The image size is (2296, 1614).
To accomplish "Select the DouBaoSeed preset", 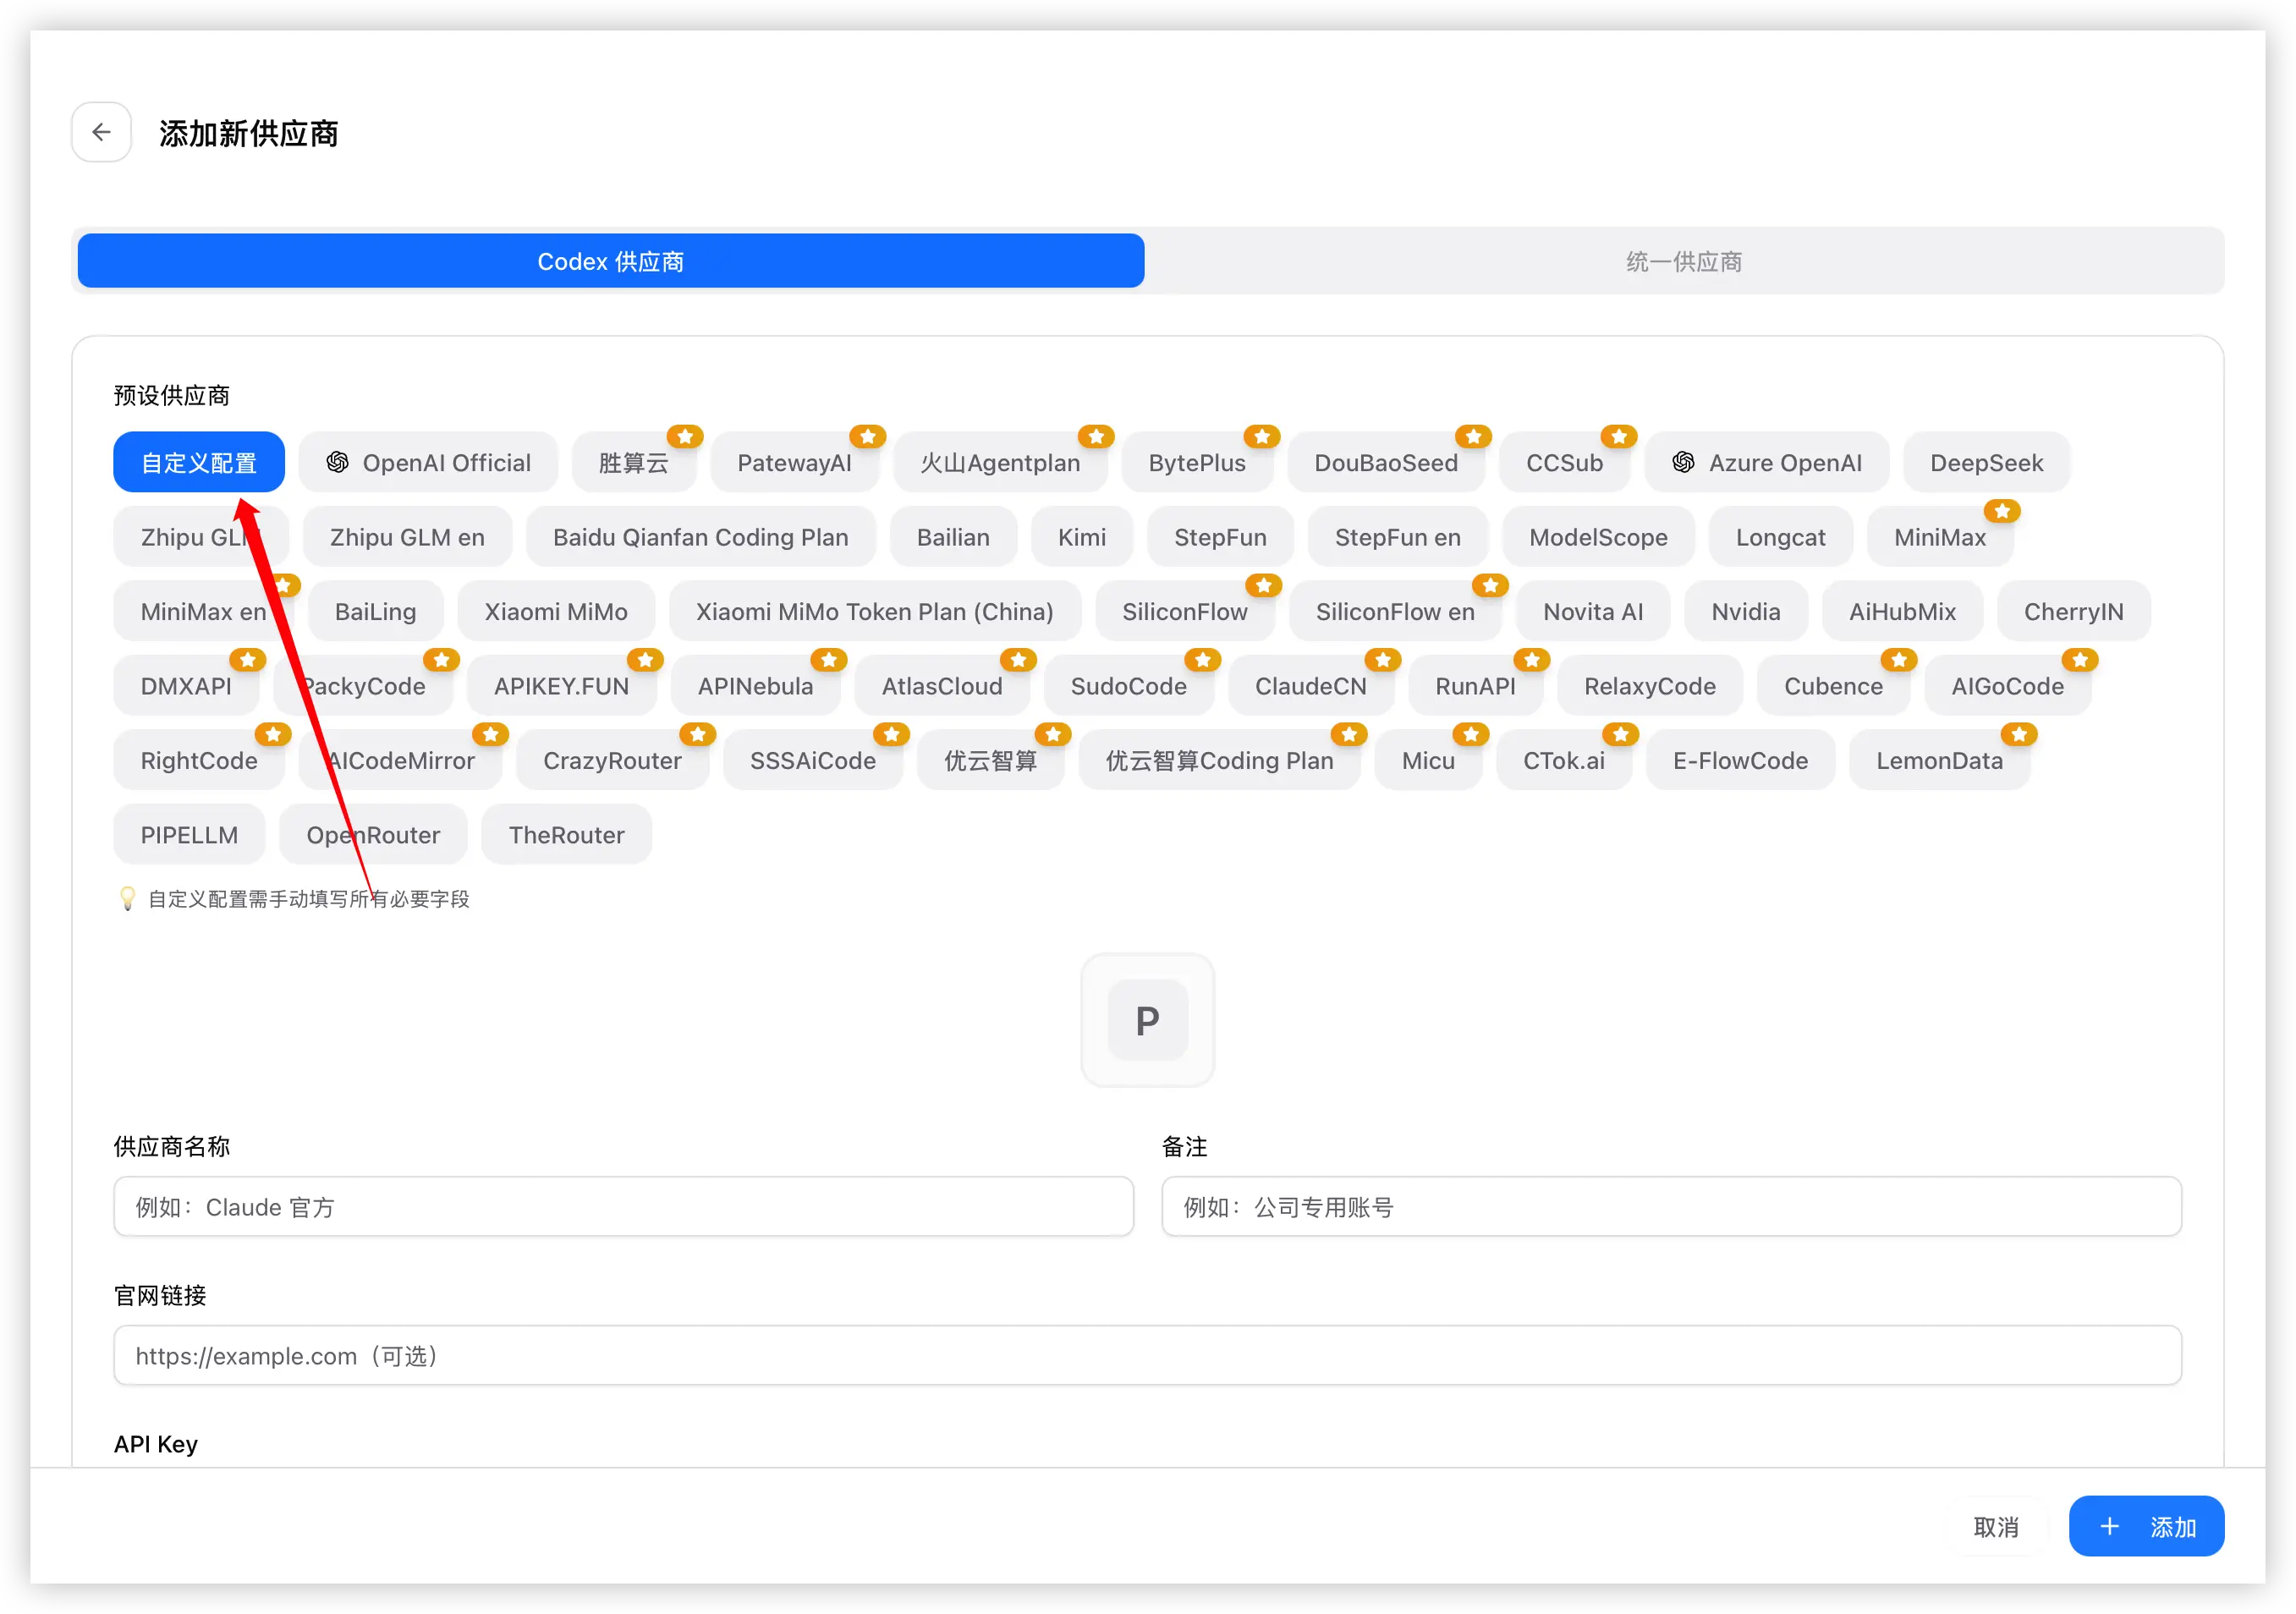I will click(x=1386, y=462).
